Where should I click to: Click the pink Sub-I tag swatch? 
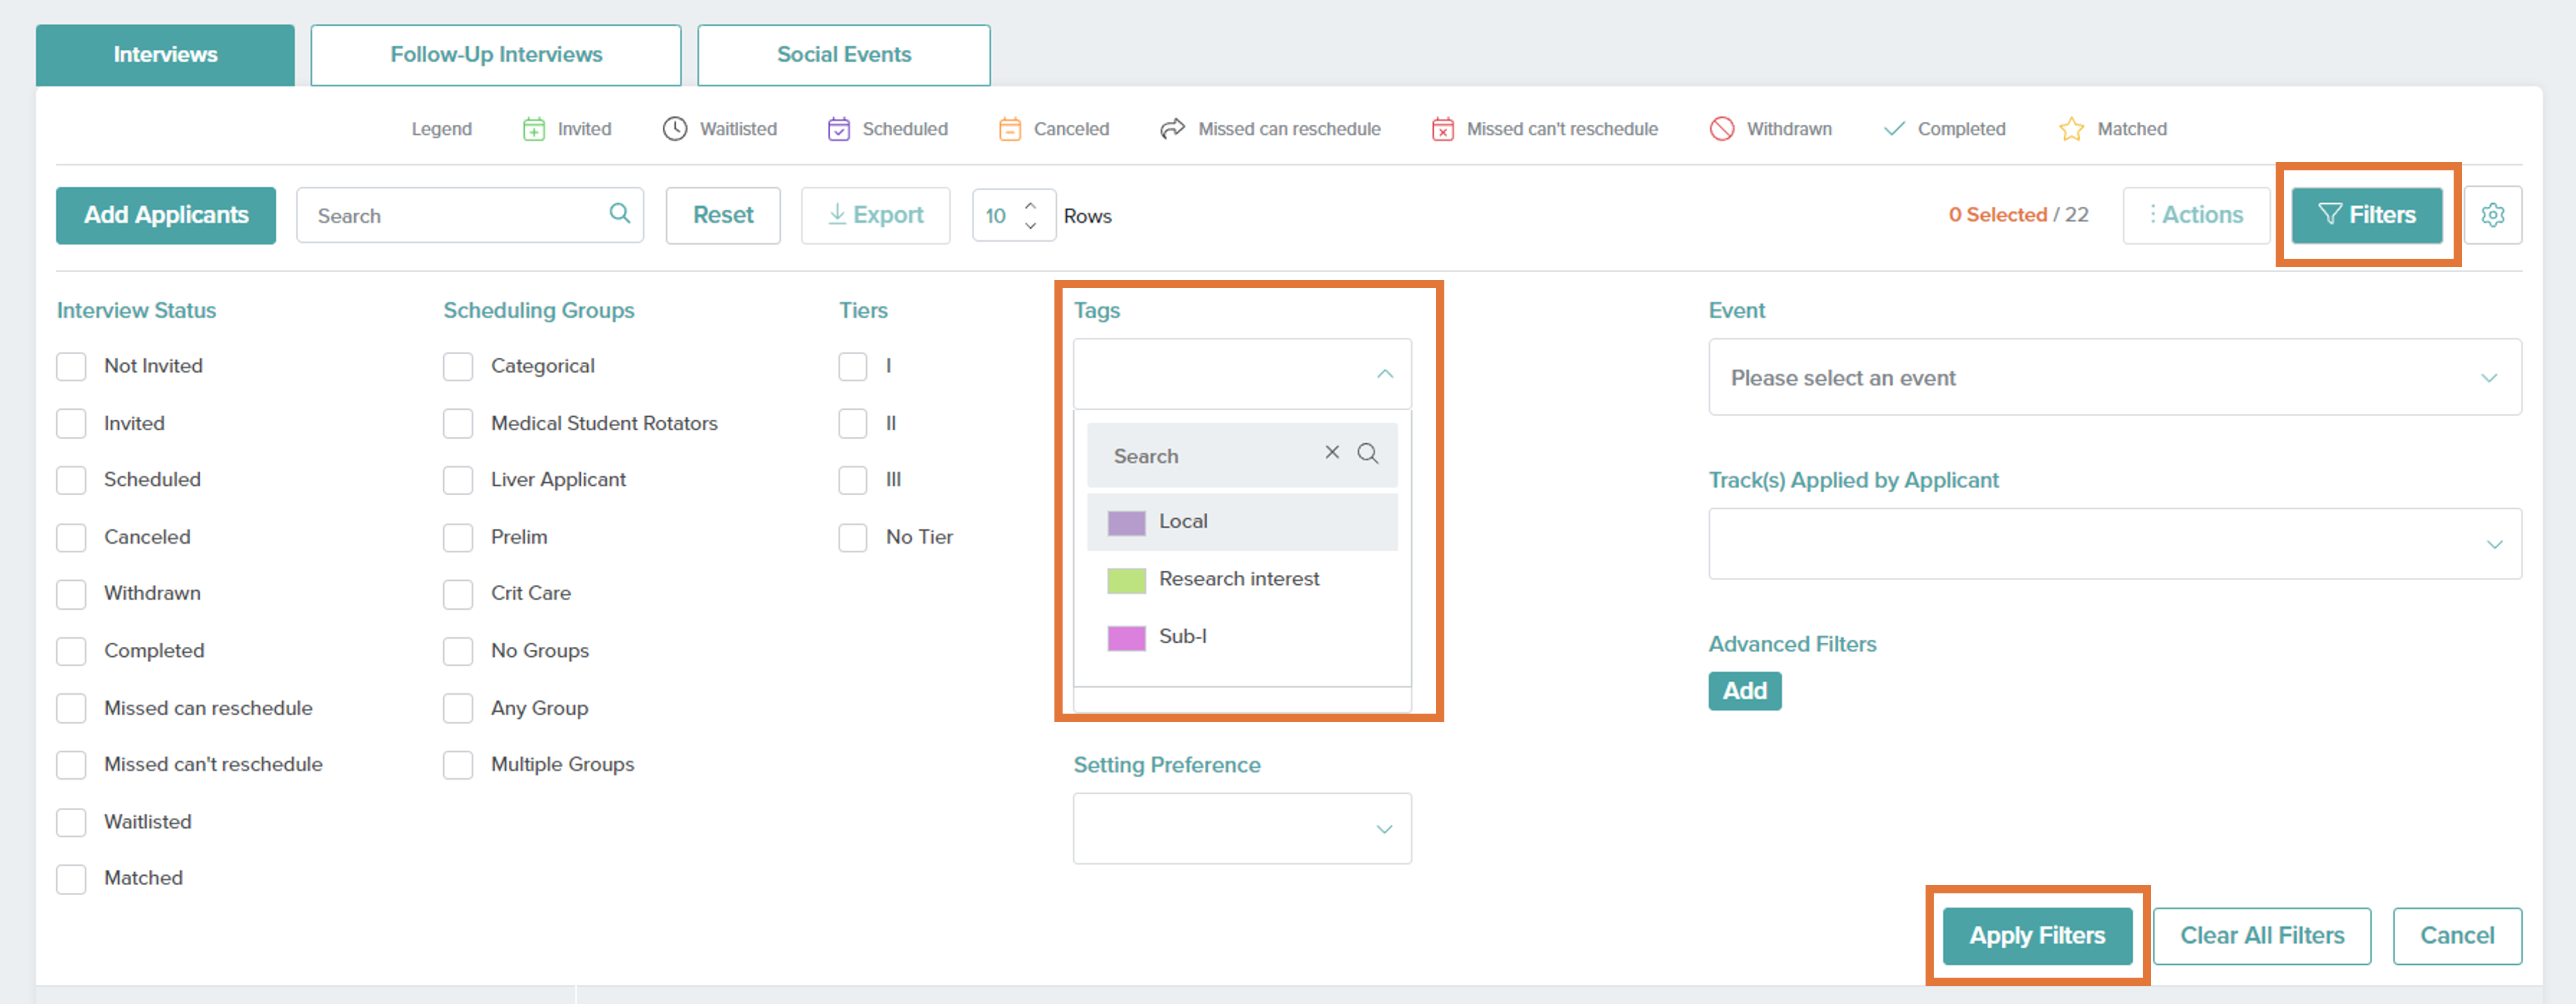pos(1126,638)
